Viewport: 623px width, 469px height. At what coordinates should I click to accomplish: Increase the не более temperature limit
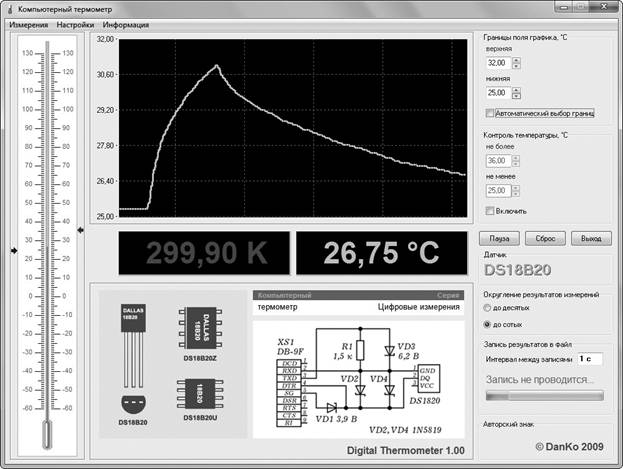click(516, 158)
